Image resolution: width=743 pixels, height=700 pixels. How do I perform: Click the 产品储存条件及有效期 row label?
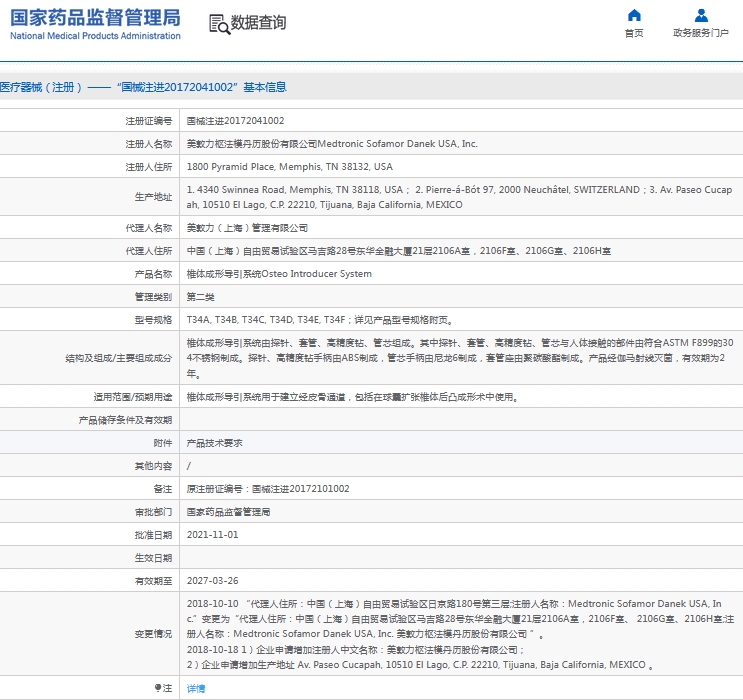[x=125, y=420]
